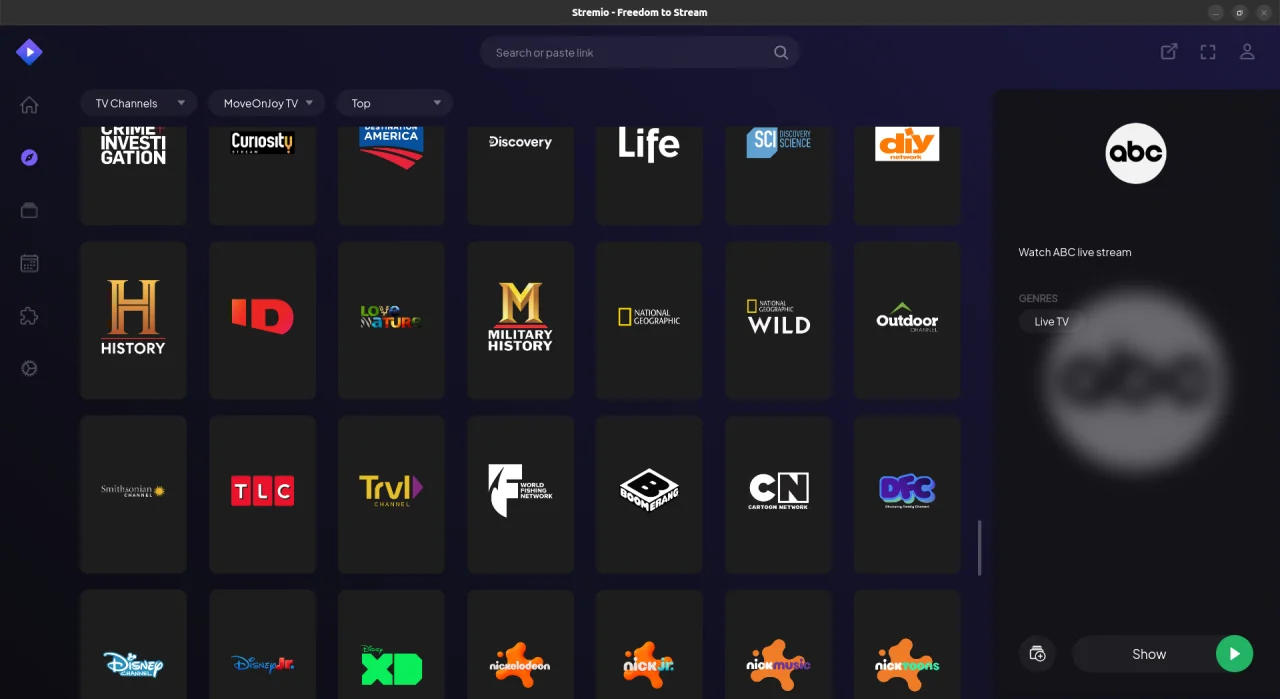Select the World Fishing Network channel

(x=520, y=494)
